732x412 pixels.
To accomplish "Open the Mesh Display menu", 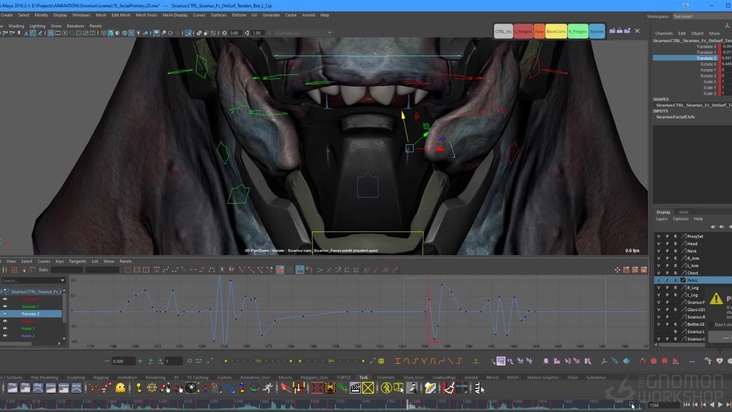I will pyautogui.click(x=175, y=15).
